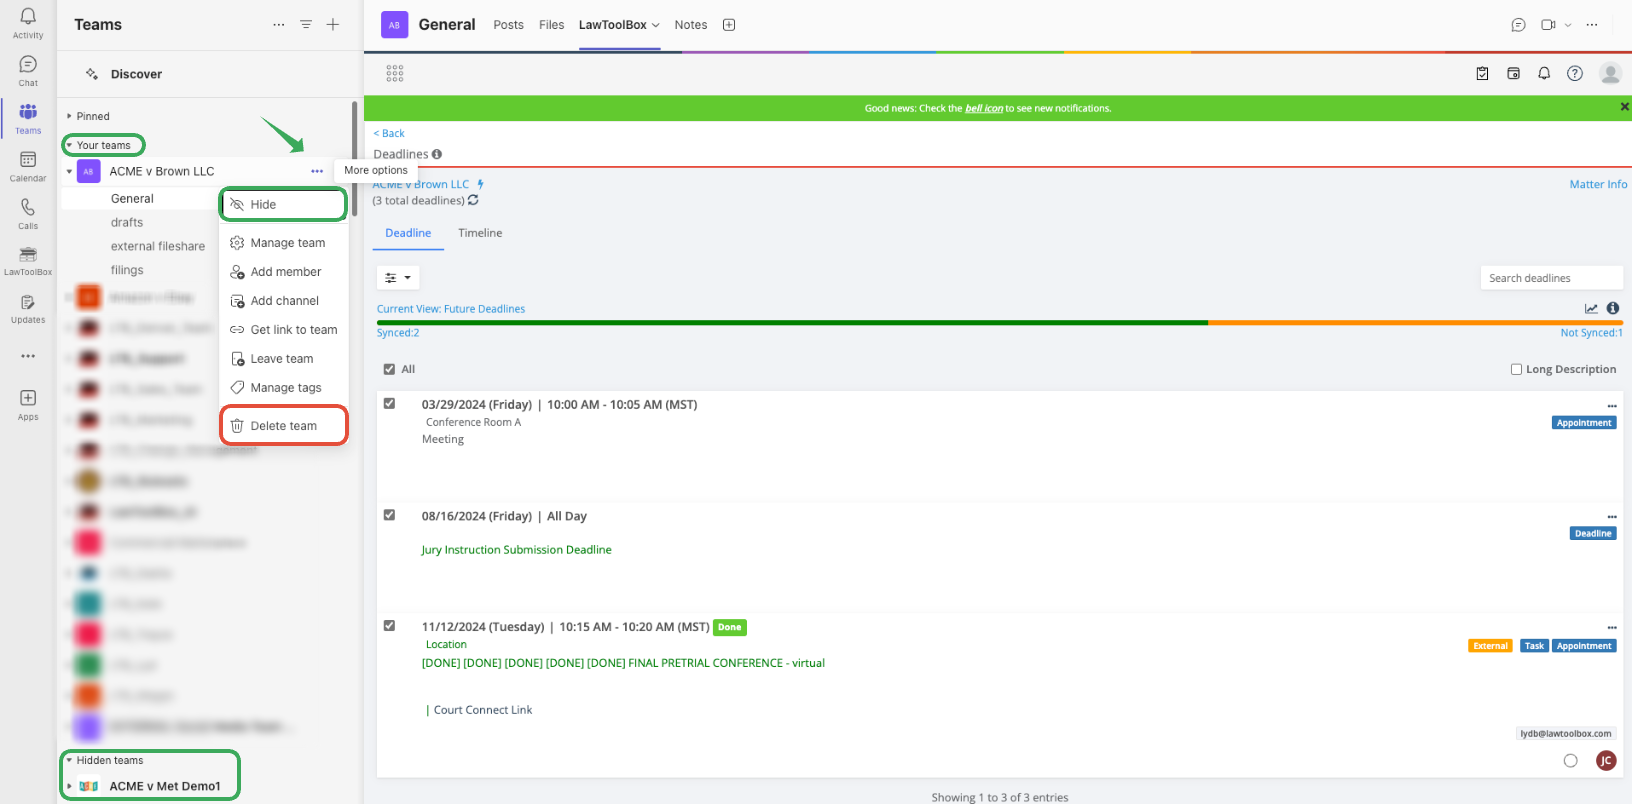Open Calendar in the app rail
Image resolution: width=1632 pixels, height=804 pixels.
point(28,160)
